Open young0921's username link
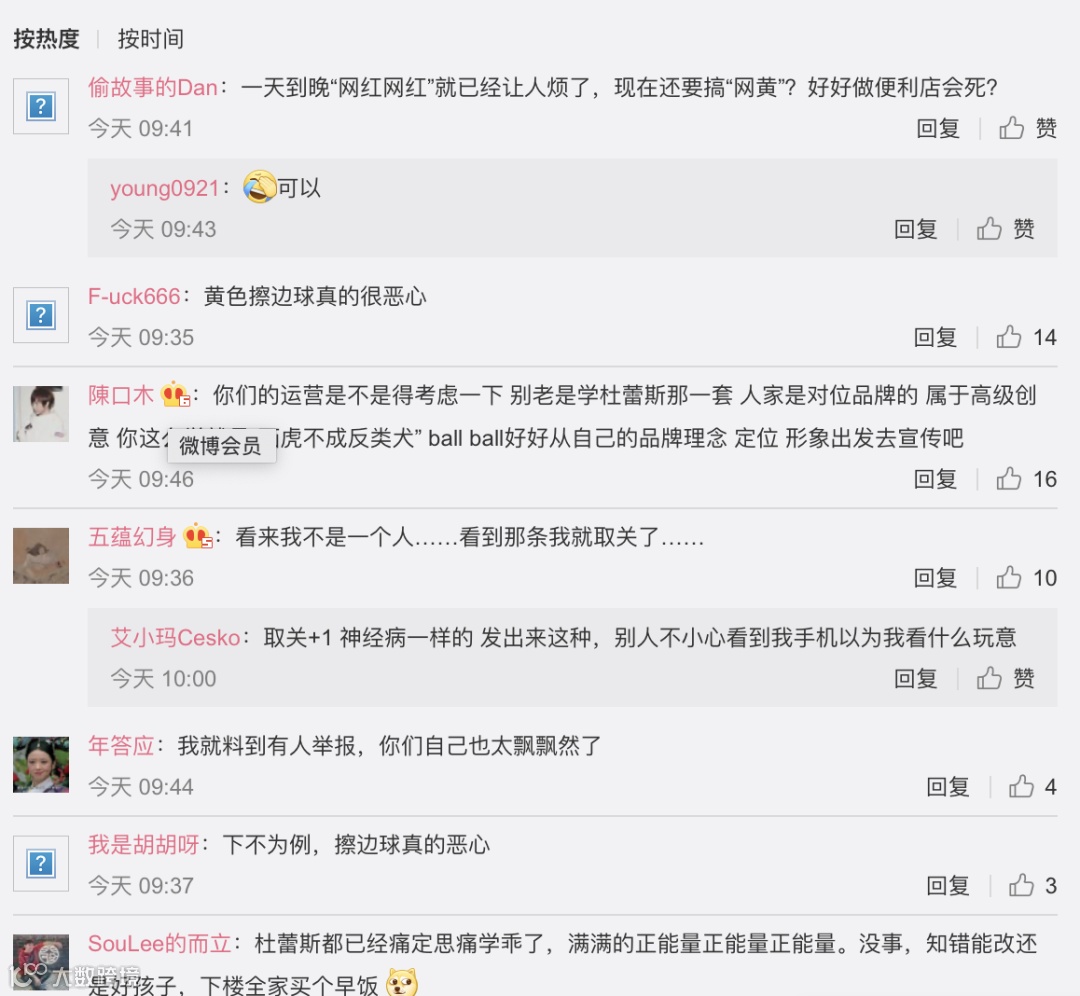This screenshot has width=1080, height=996. pos(165,188)
